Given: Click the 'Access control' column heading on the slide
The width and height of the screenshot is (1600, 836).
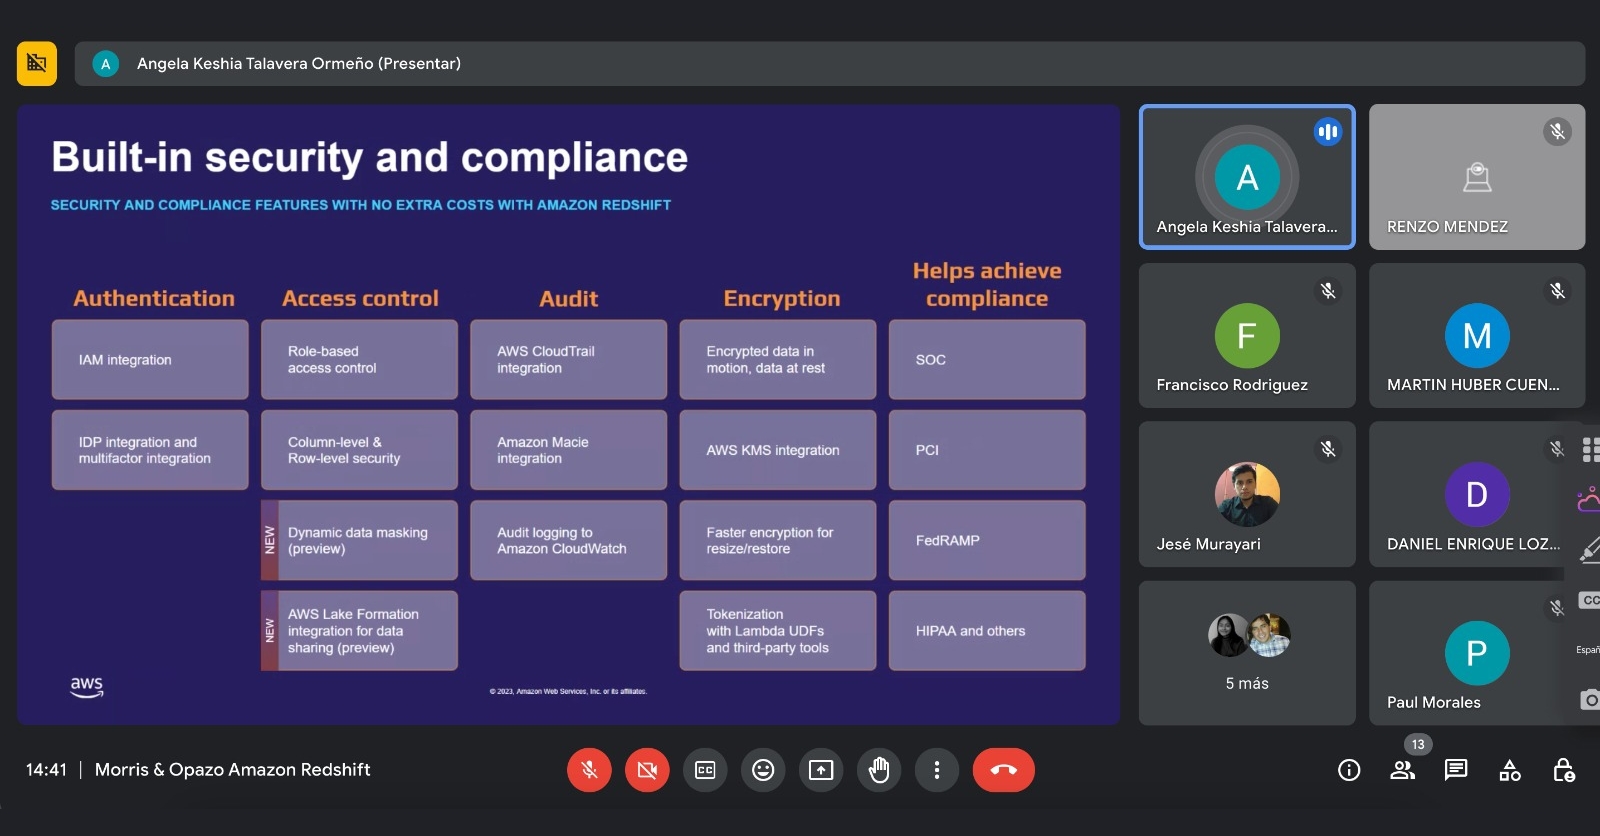Looking at the screenshot, I should point(360,298).
